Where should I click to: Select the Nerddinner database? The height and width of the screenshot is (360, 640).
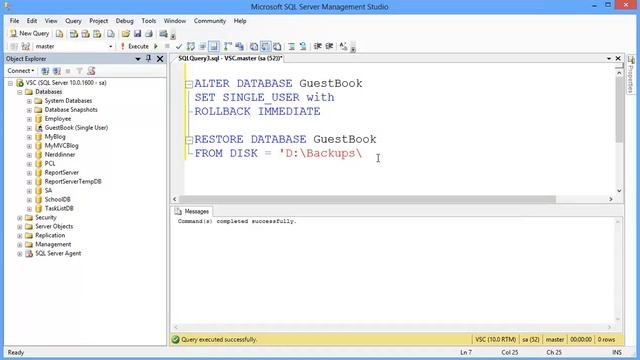click(60, 155)
